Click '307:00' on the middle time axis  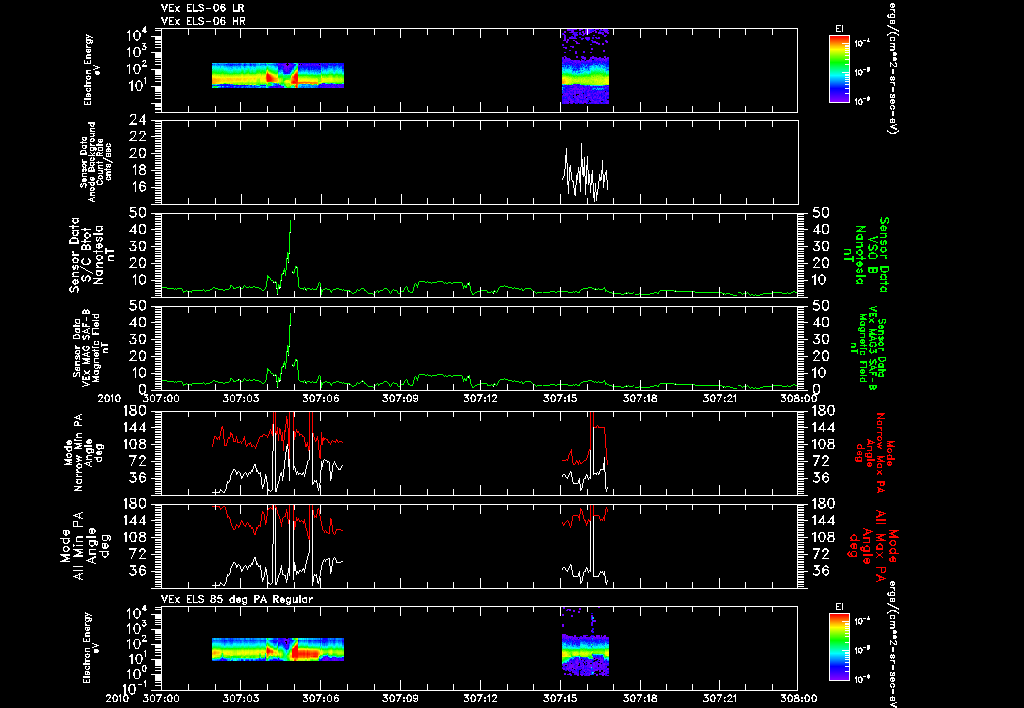161,398
